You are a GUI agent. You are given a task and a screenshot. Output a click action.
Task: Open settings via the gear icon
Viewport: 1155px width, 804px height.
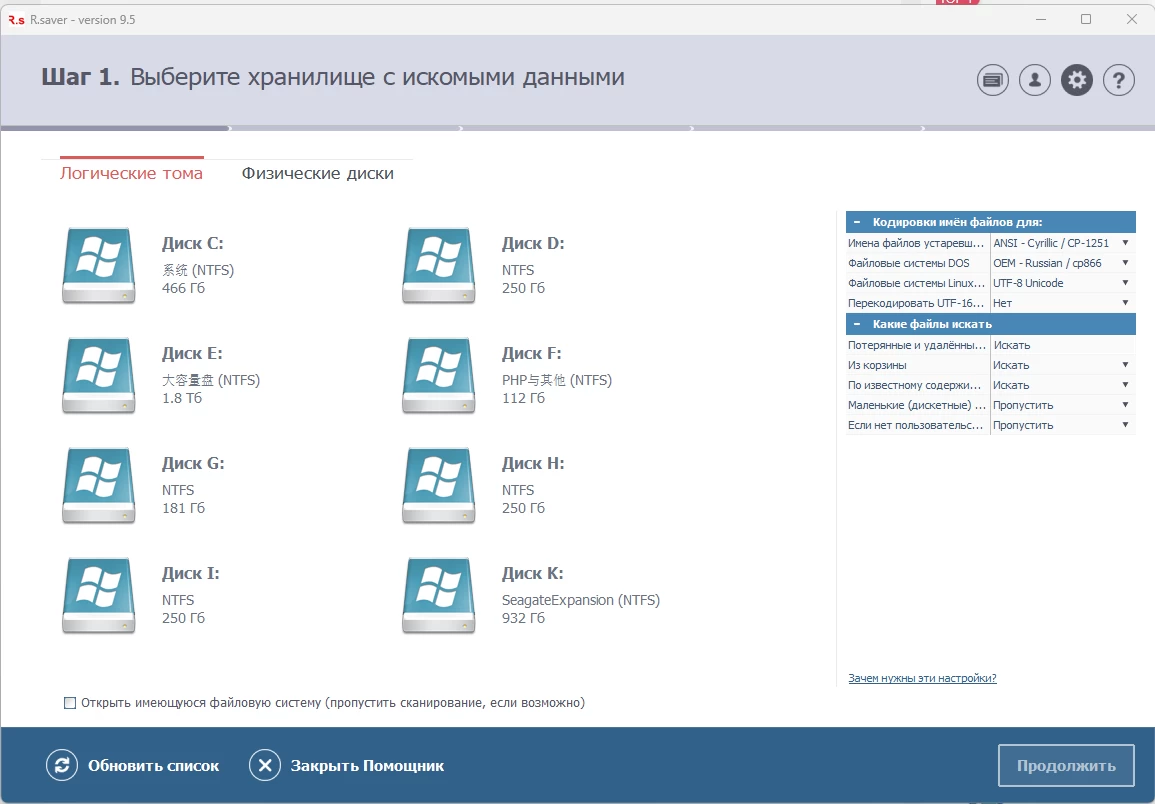pos(1076,81)
